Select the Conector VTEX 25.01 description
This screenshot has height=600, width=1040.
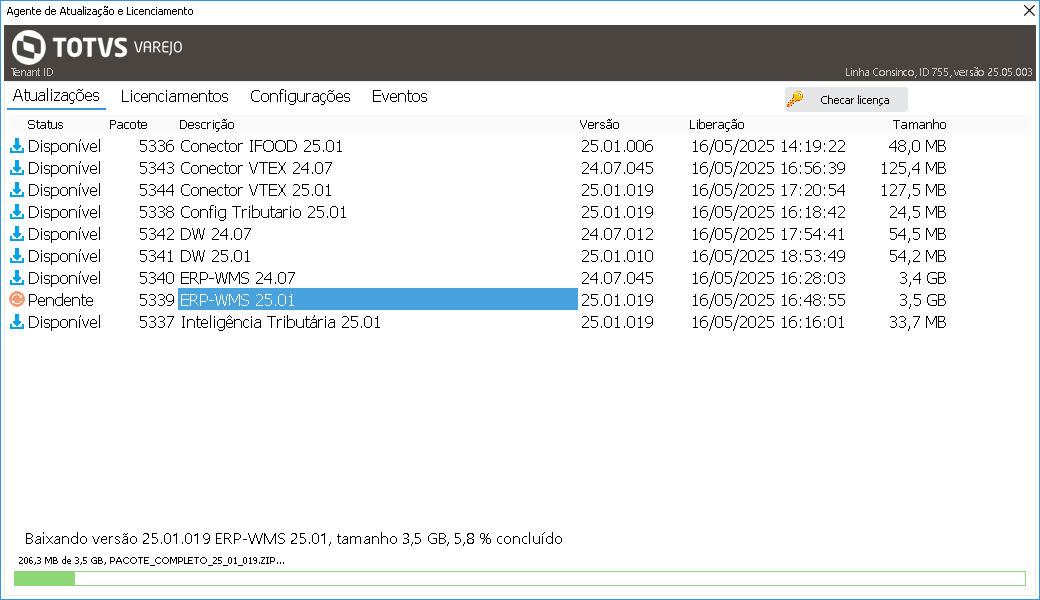tap(256, 190)
